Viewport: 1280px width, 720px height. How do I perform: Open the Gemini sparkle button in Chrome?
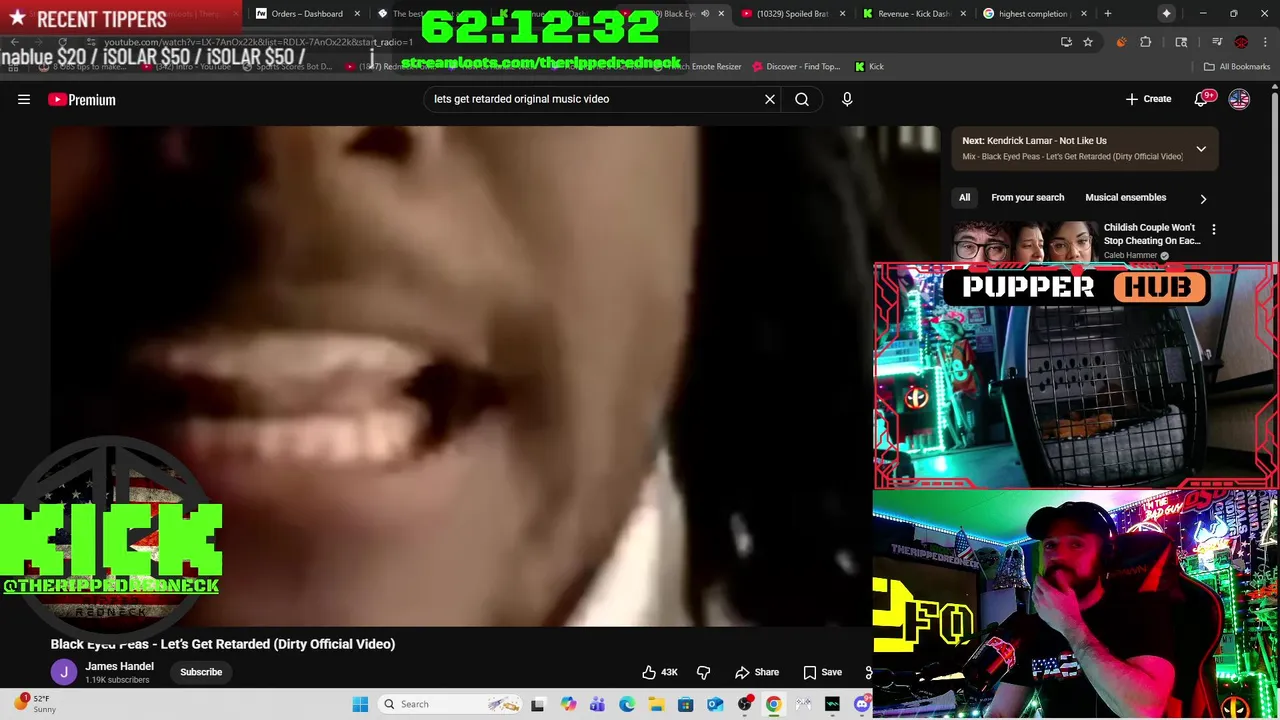click(x=1166, y=14)
